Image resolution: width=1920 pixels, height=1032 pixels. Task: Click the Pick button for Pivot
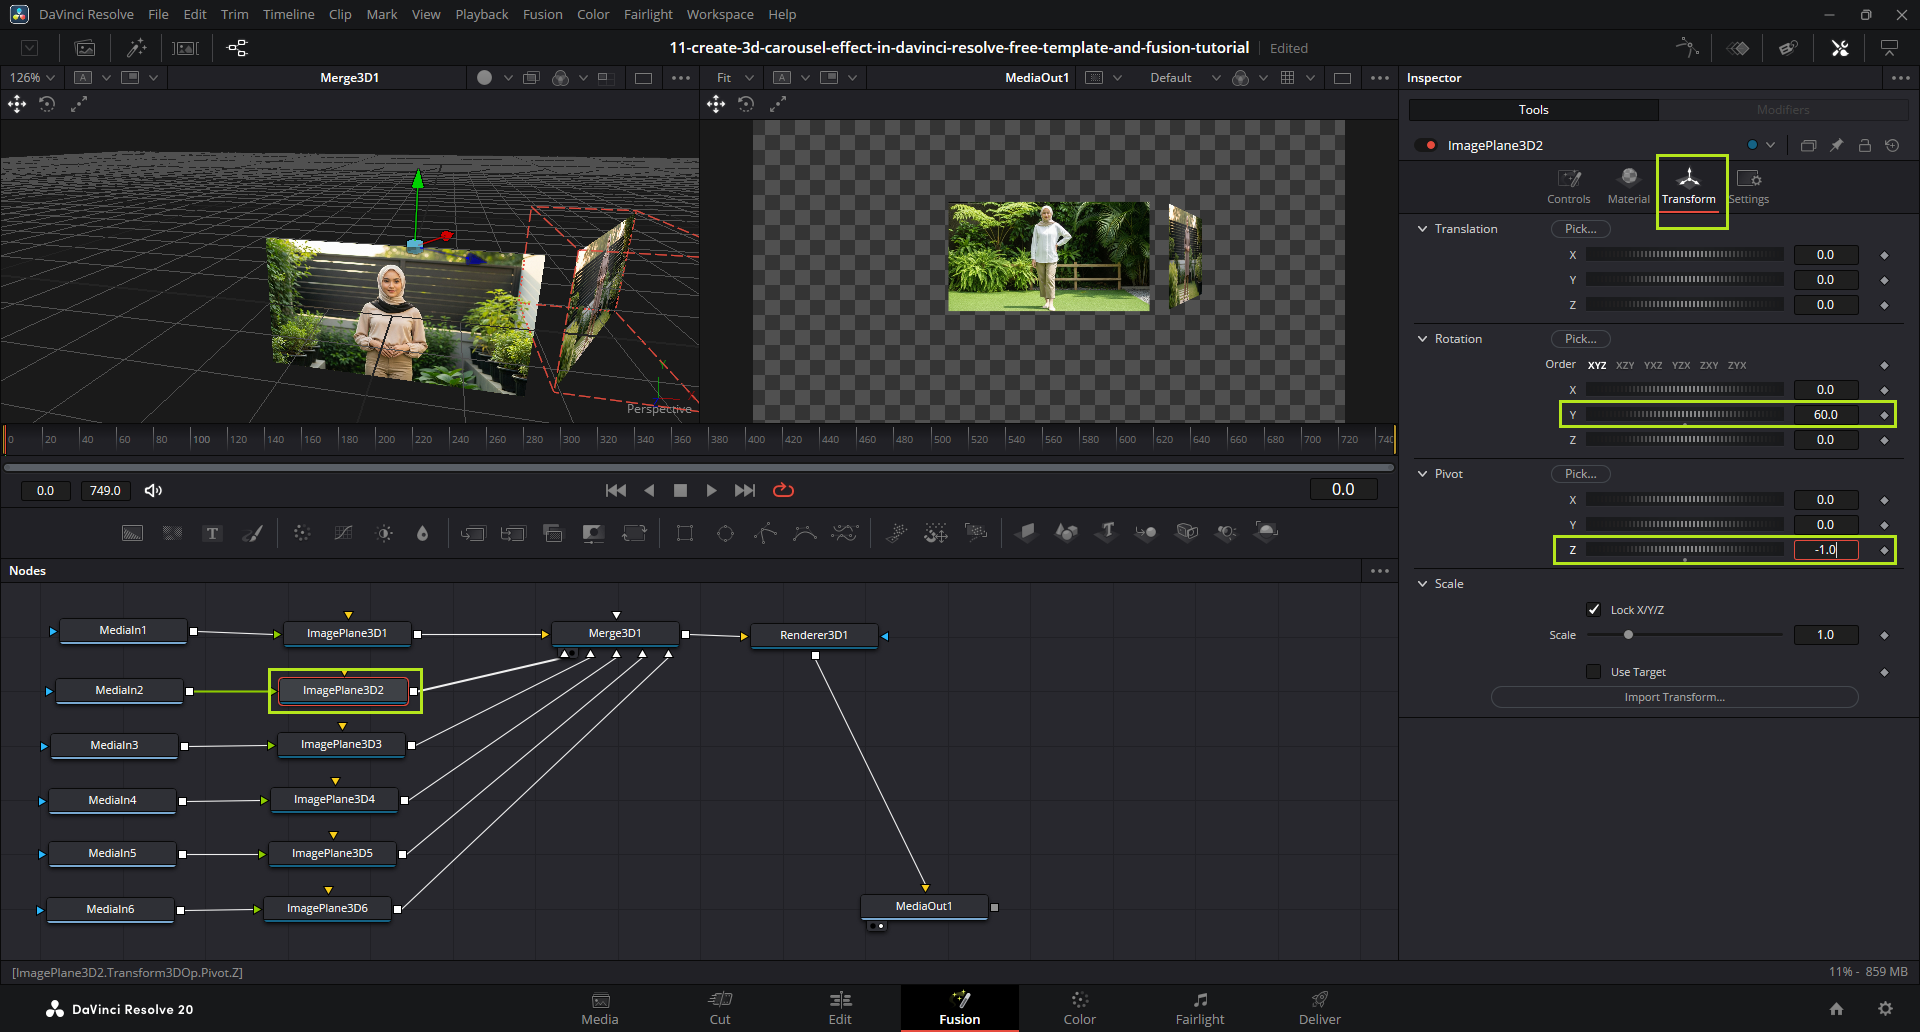click(x=1580, y=474)
